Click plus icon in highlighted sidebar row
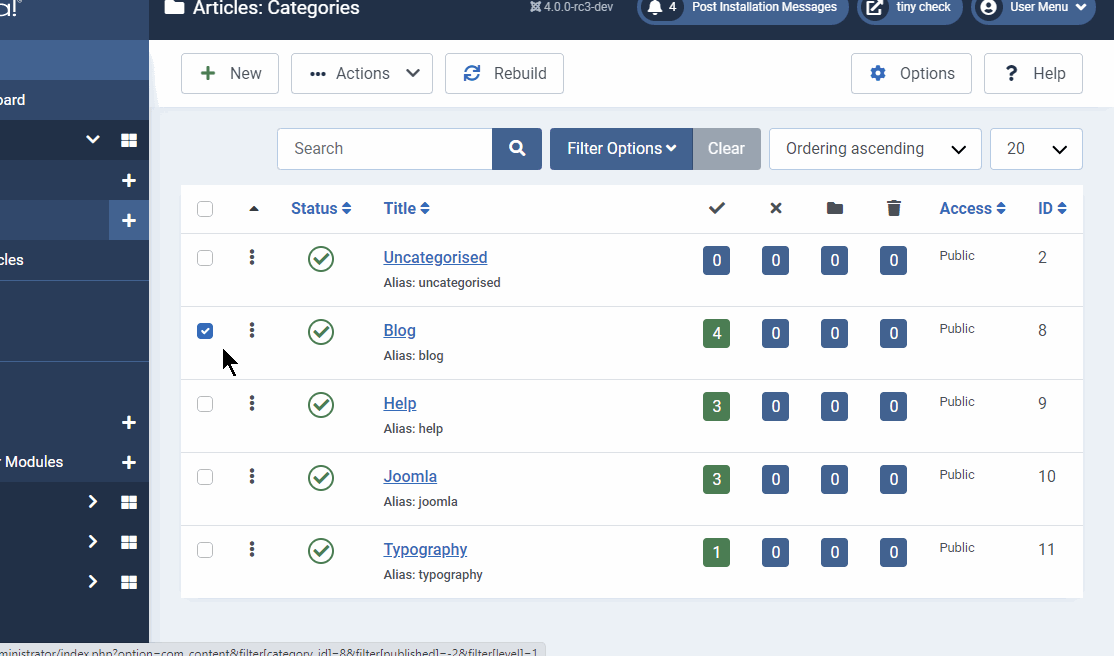 click(x=129, y=220)
